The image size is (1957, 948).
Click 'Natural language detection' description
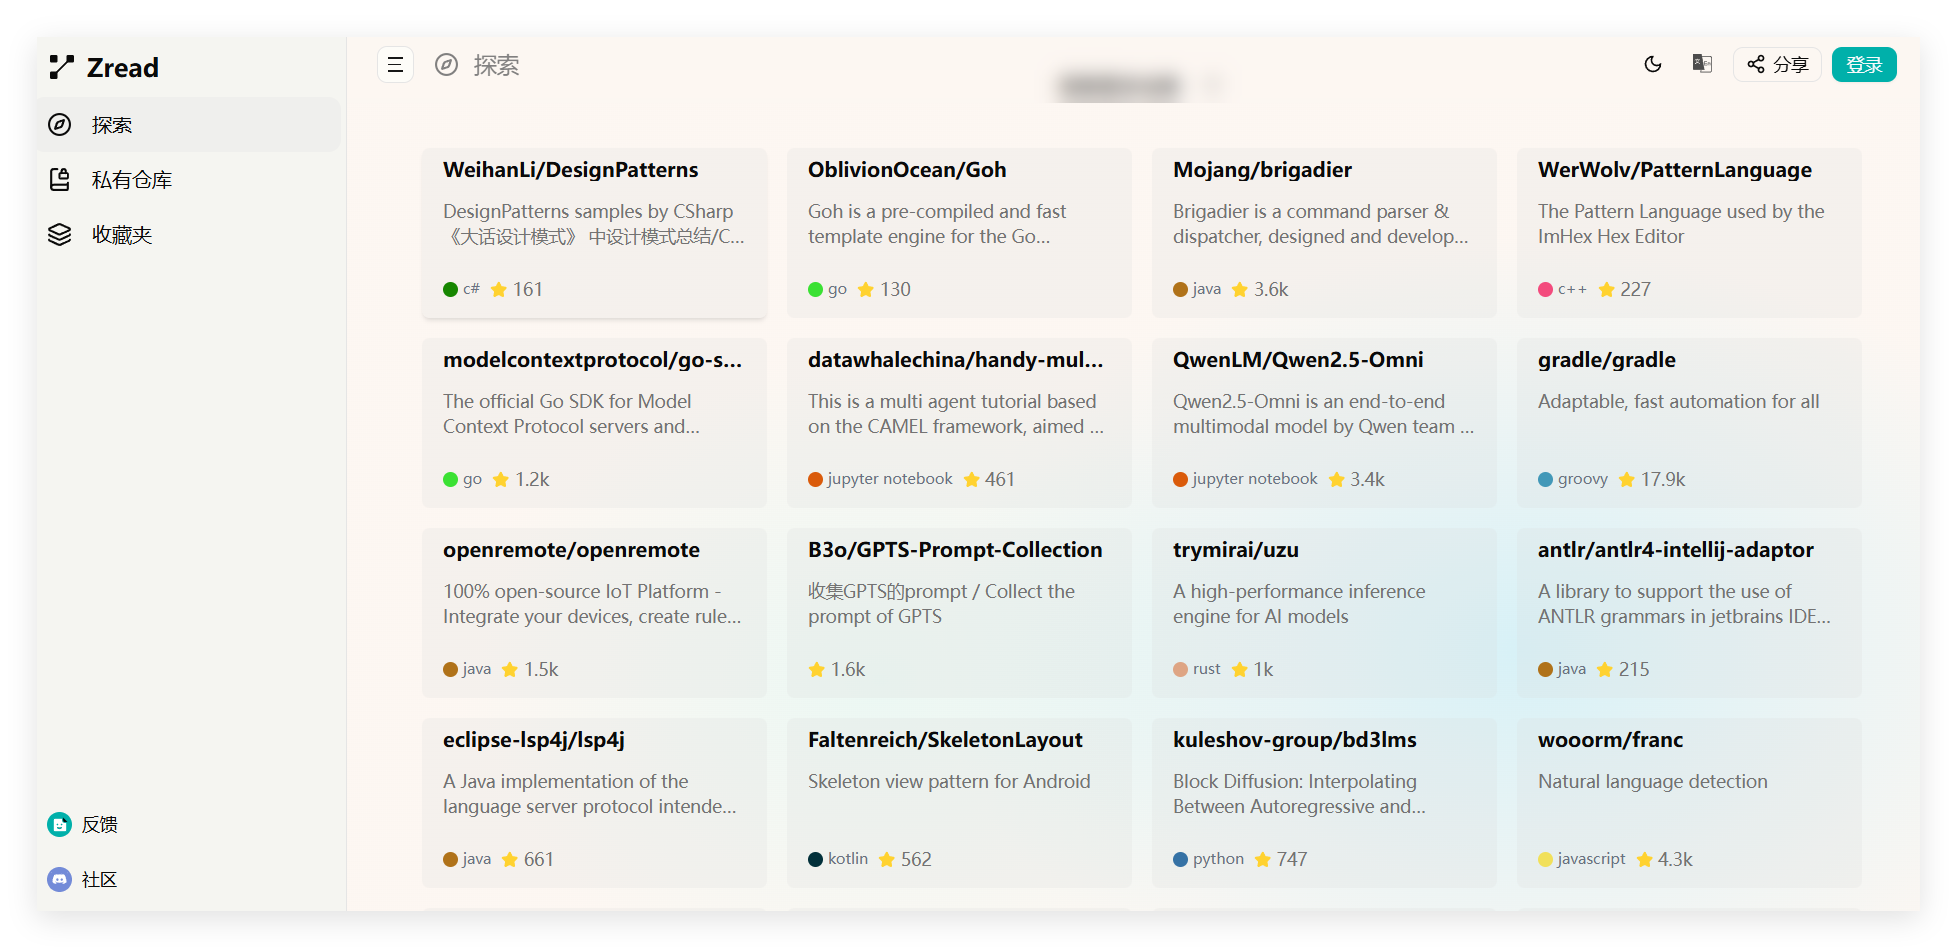1652,781
